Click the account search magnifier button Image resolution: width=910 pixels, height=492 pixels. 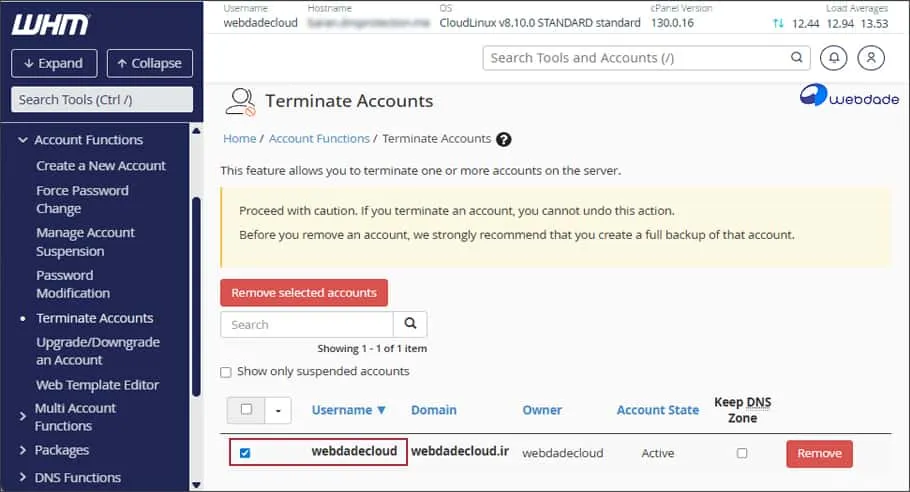click(410, 324)
